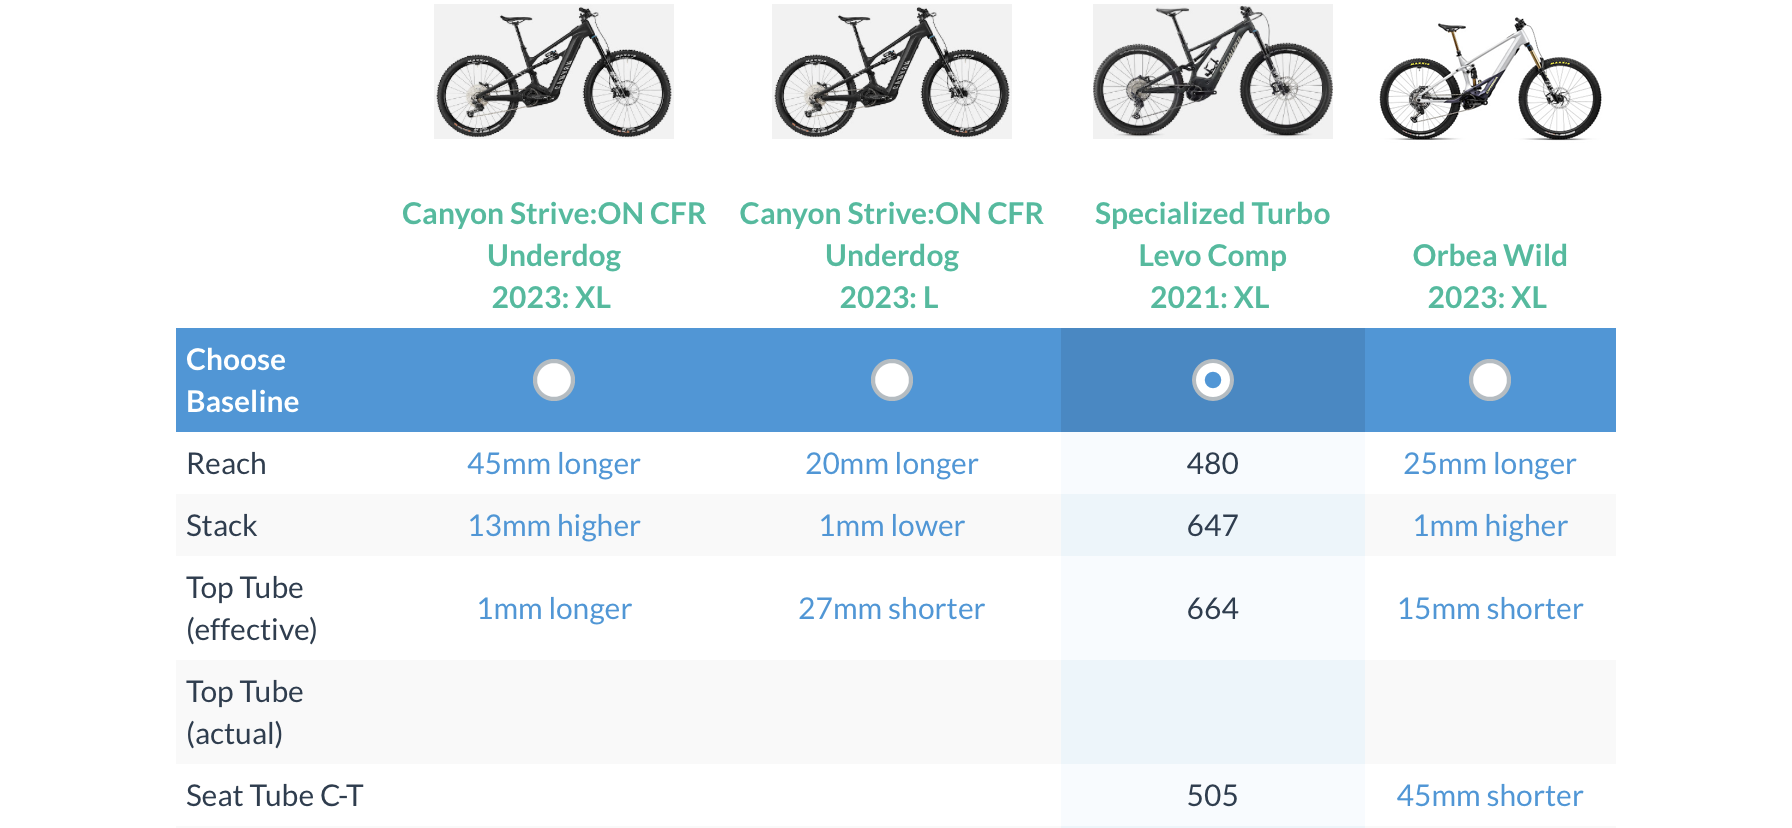Viewport: 1792px width, 828px height.
Task: Click the Specialized Turbo Levo bike image
Action: point(1213,72)
